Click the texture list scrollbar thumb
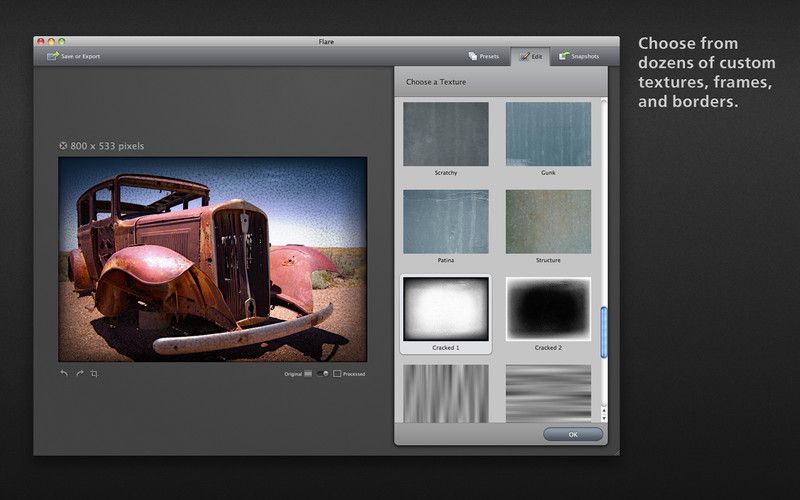Image resolution: width=800 pixels, height=500 pixels. pos(604,332)
